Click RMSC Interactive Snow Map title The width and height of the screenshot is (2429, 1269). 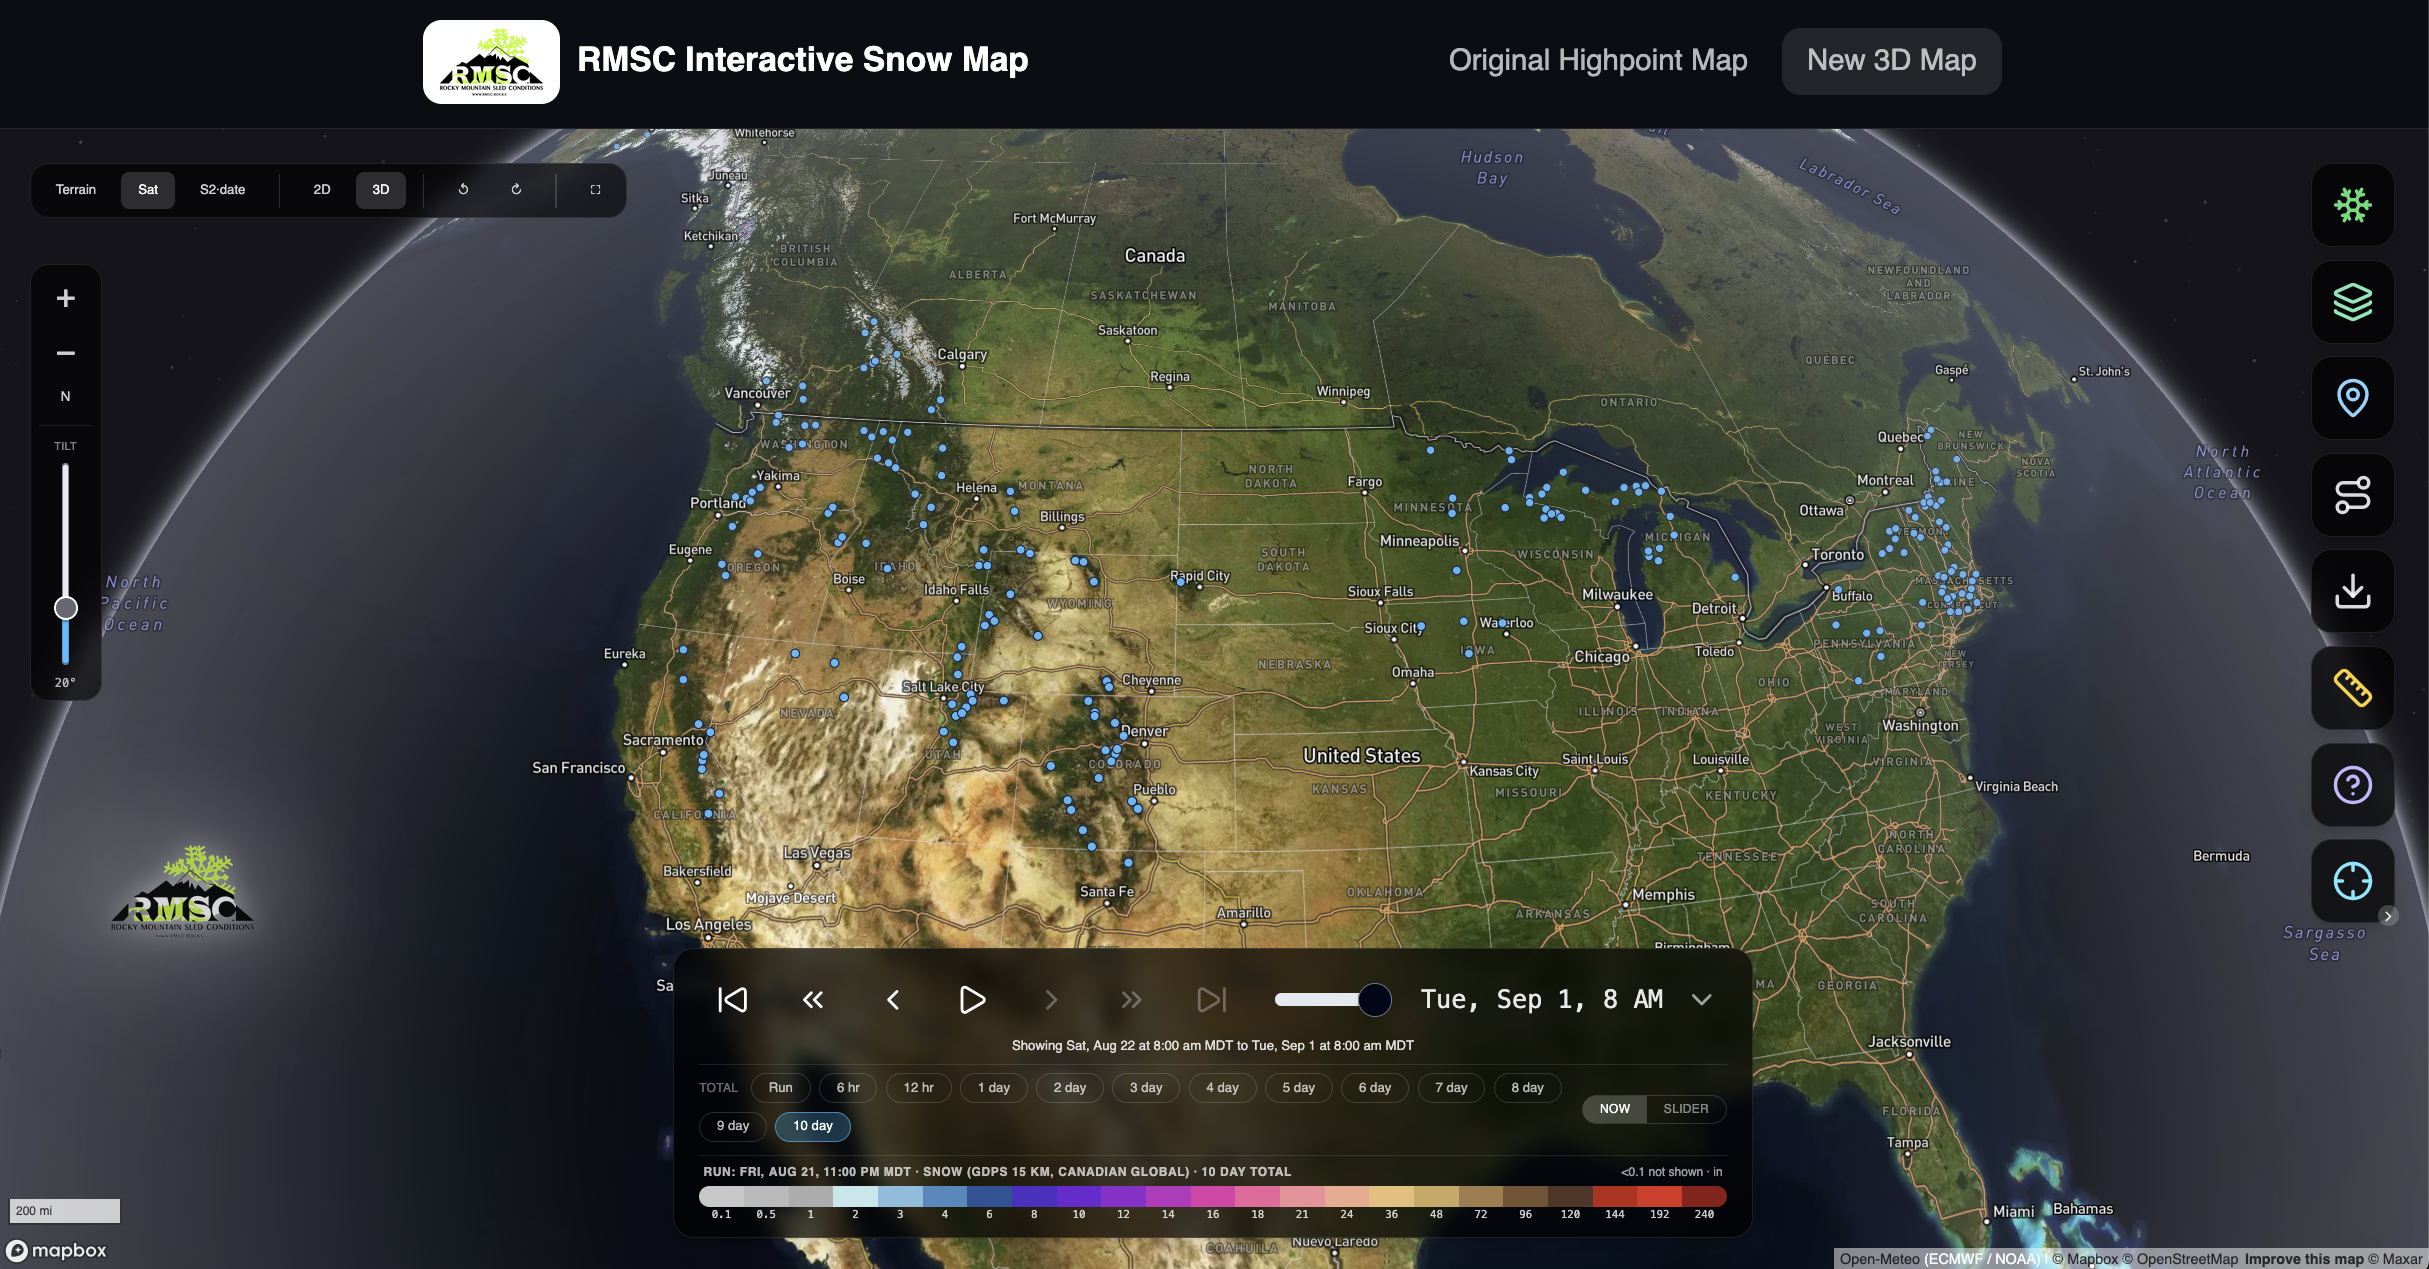pyautogui.click(x=803, y=60)
